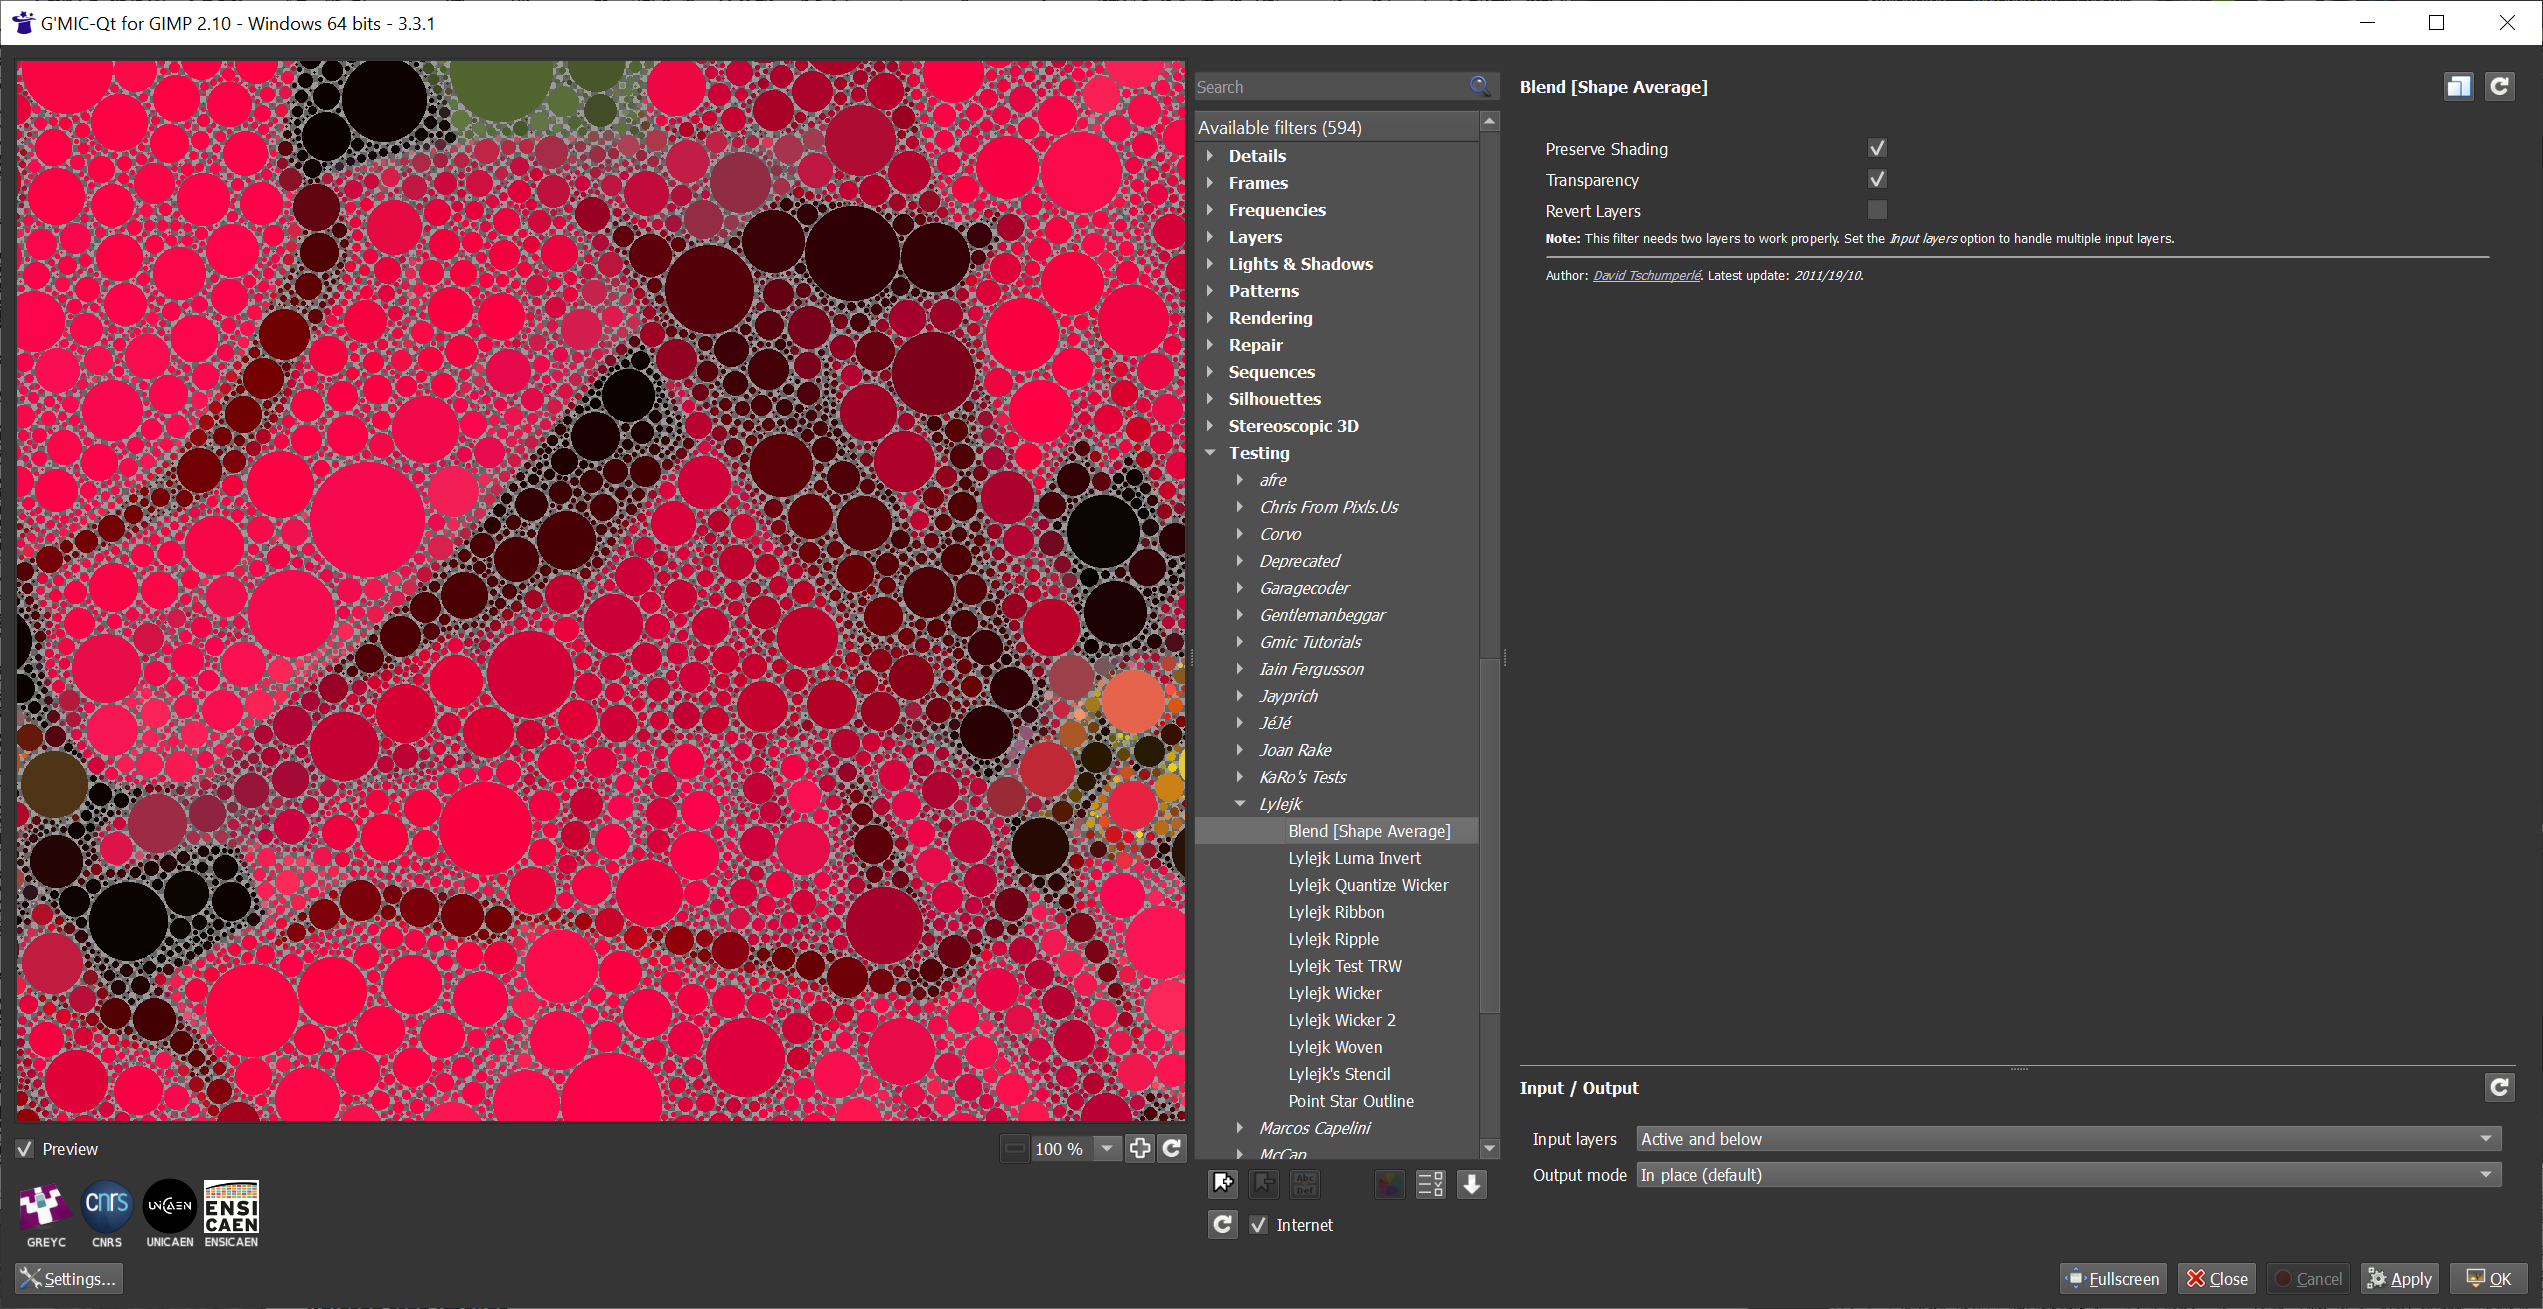
Task: Select the Point Star Outline filter
Action: pos(1351,1101)
